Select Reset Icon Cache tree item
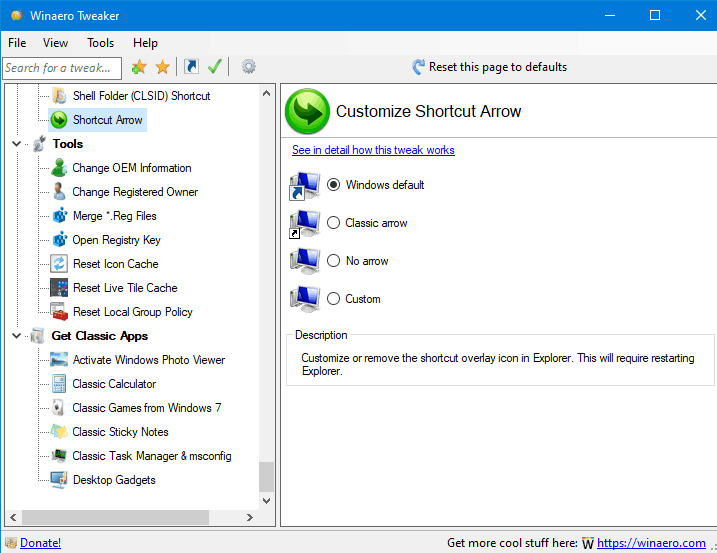The image size is (717, 553). click(x=116, y=264)
